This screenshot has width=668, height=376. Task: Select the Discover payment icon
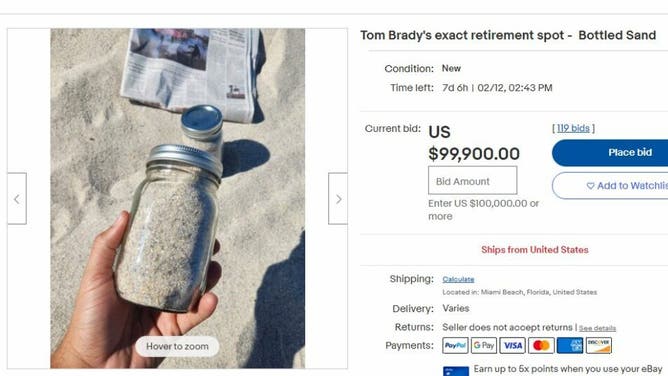tap(599, 345)
